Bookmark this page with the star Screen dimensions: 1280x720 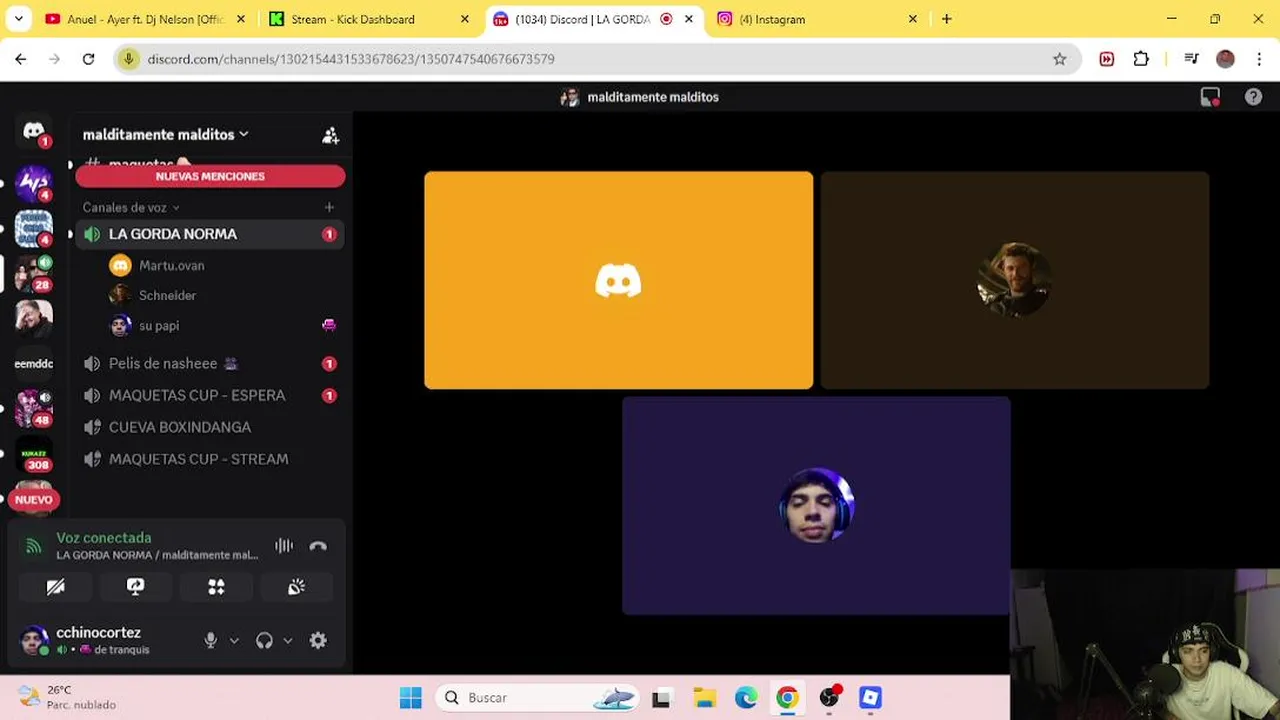(1059, 59)
